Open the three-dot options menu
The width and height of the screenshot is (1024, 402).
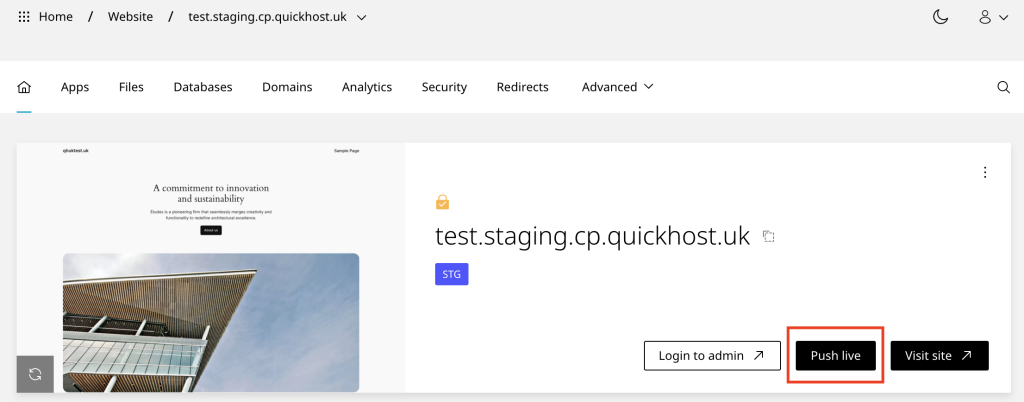(x=985, y=172)
